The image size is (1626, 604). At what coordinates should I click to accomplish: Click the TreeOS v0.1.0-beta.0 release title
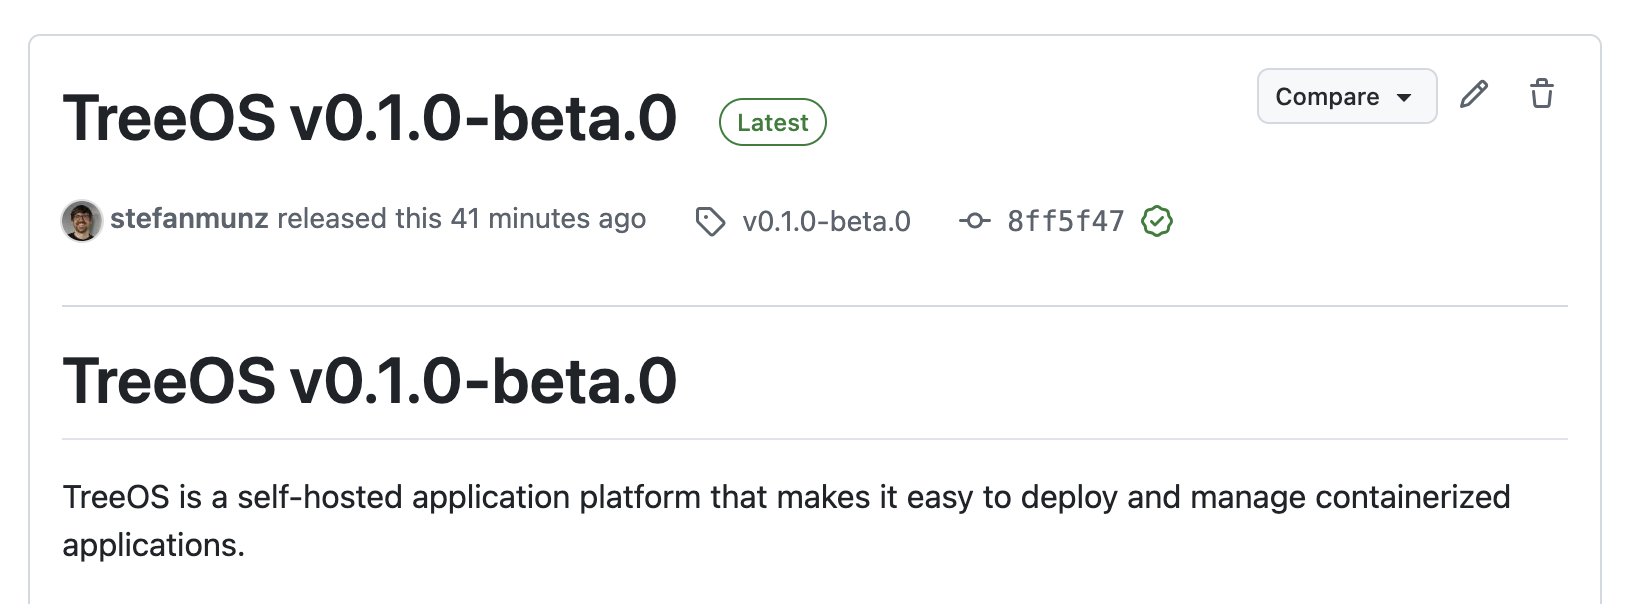[370, 117]
